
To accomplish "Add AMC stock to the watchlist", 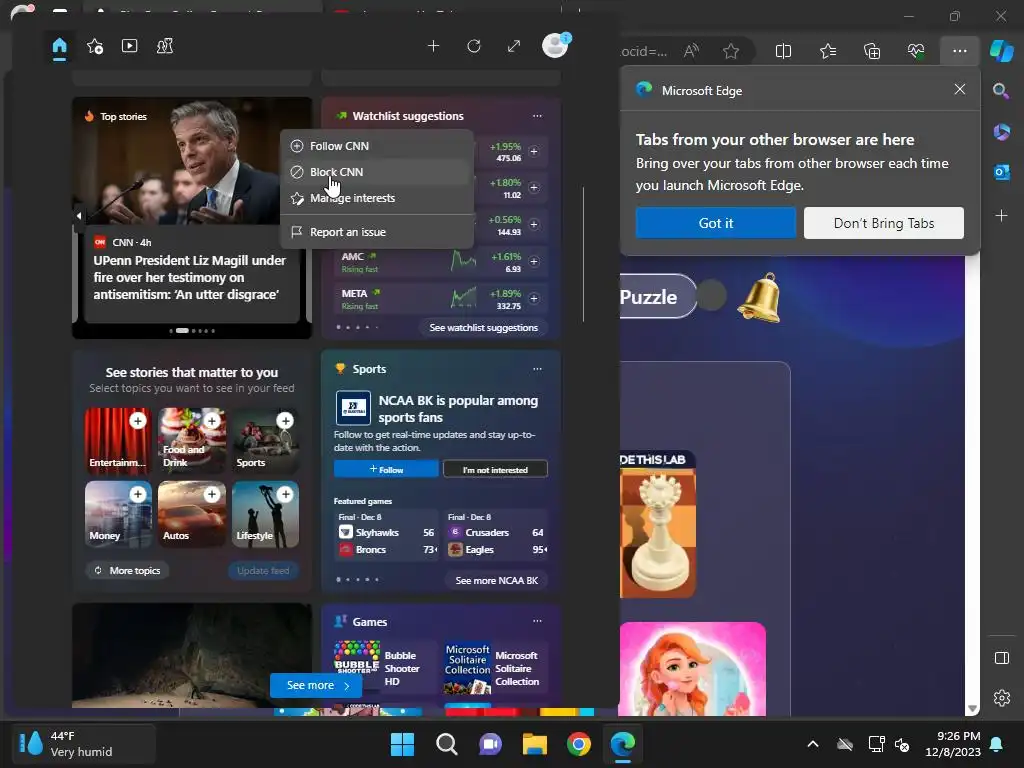I will point(534,261).
